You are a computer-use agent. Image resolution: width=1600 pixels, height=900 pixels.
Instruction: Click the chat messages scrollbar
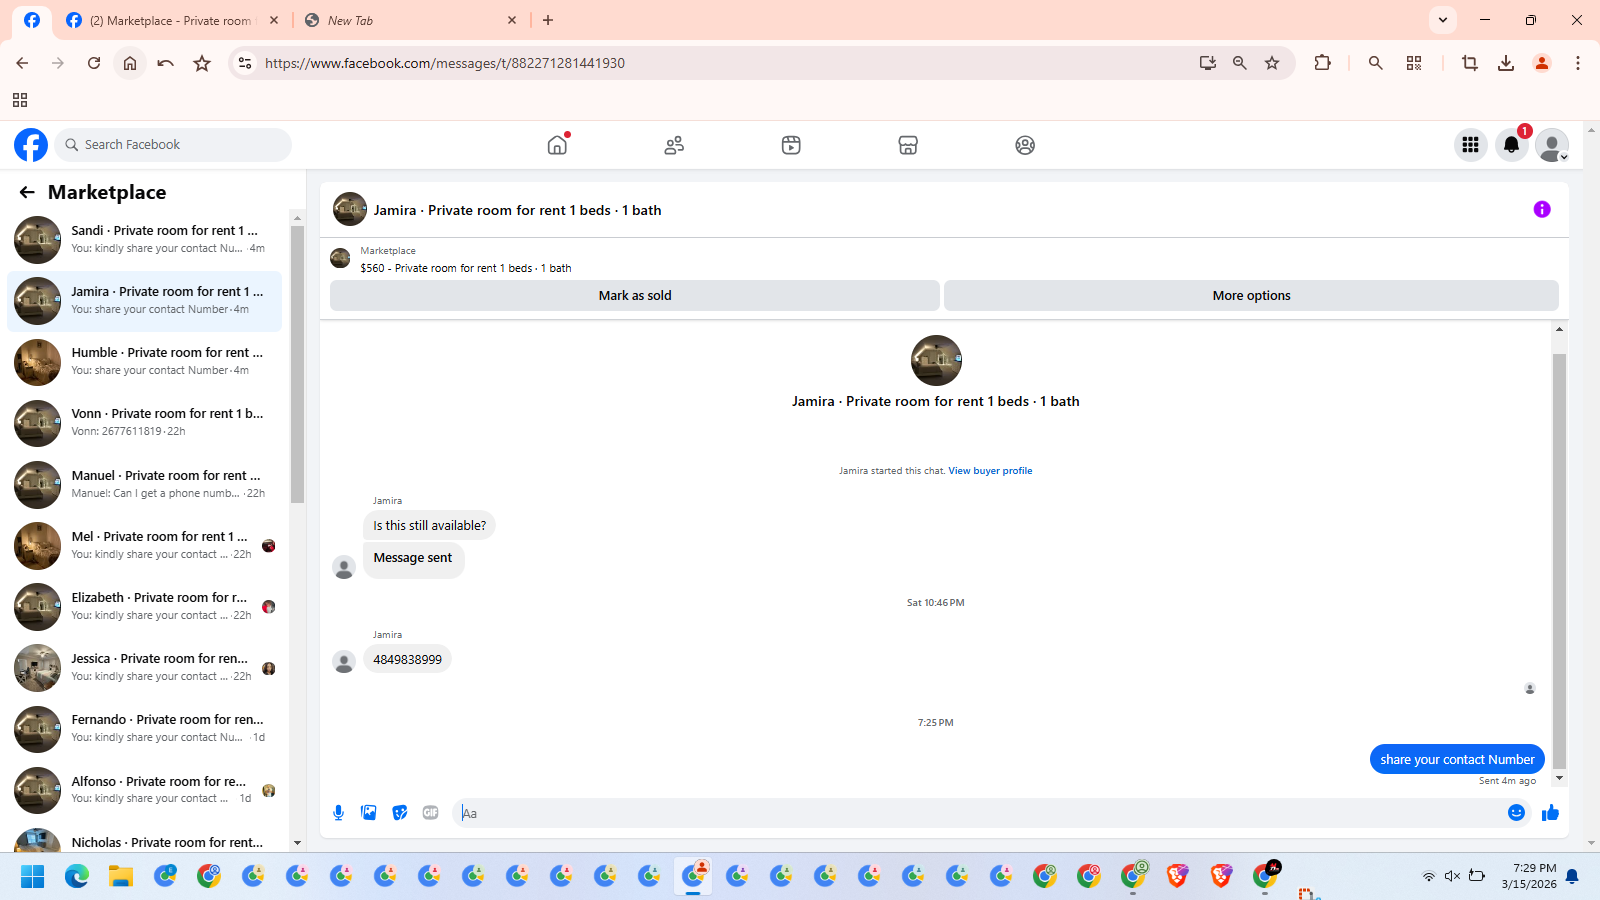[x=1559, y=560]
